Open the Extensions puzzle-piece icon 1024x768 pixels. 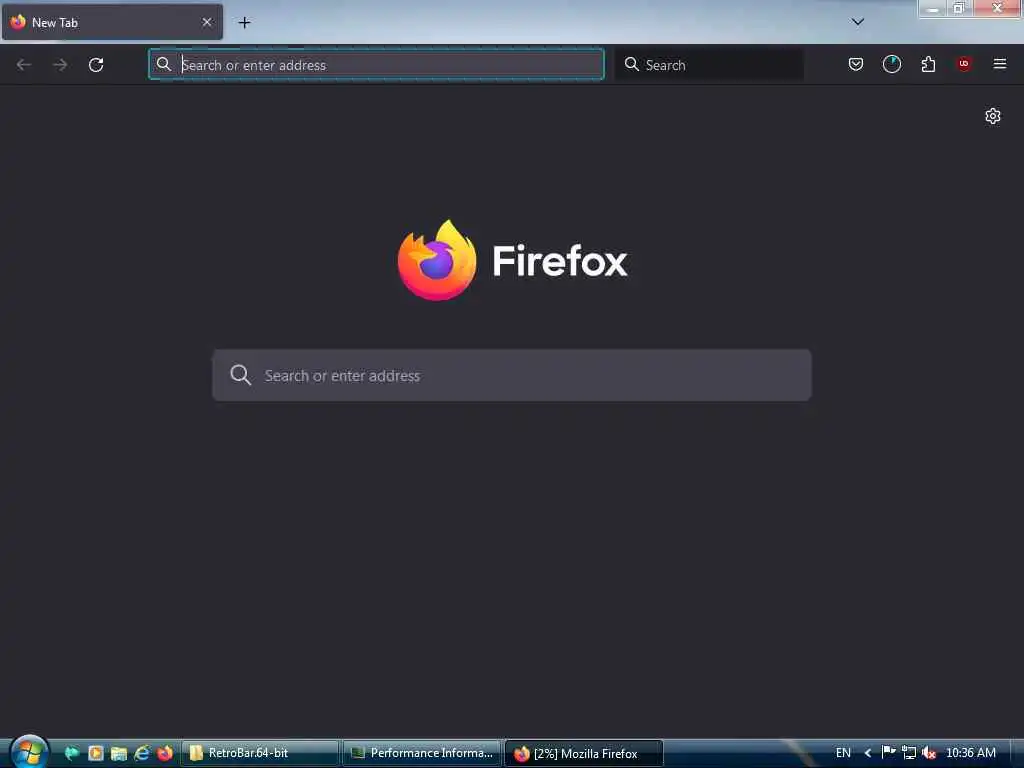tap(928, 64)
